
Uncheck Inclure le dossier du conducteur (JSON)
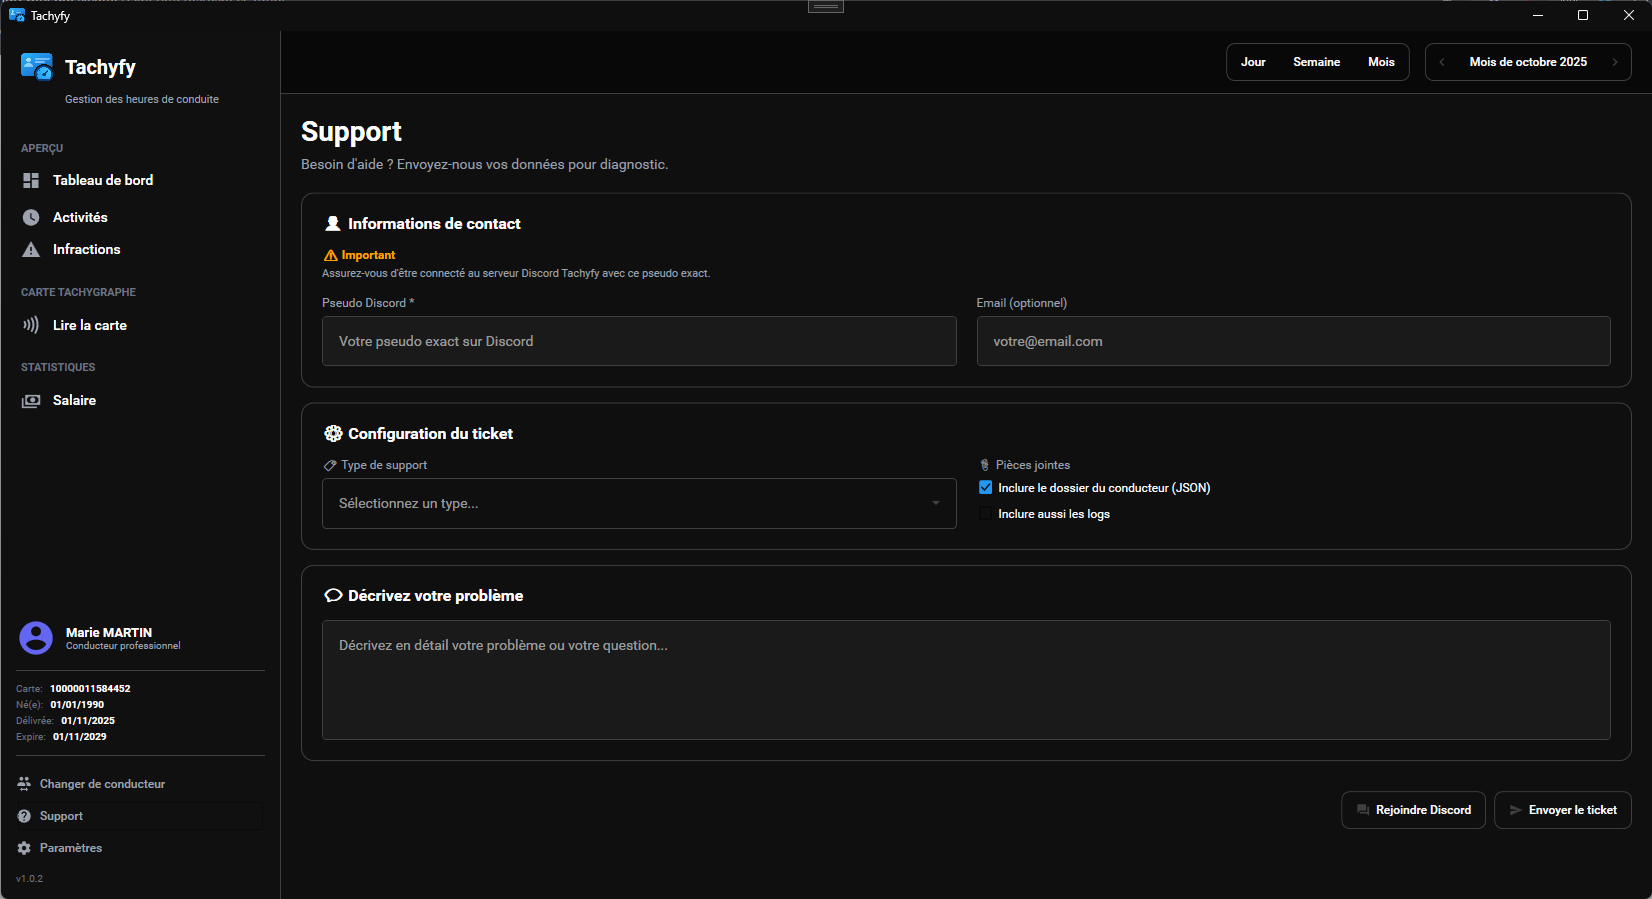986,488
